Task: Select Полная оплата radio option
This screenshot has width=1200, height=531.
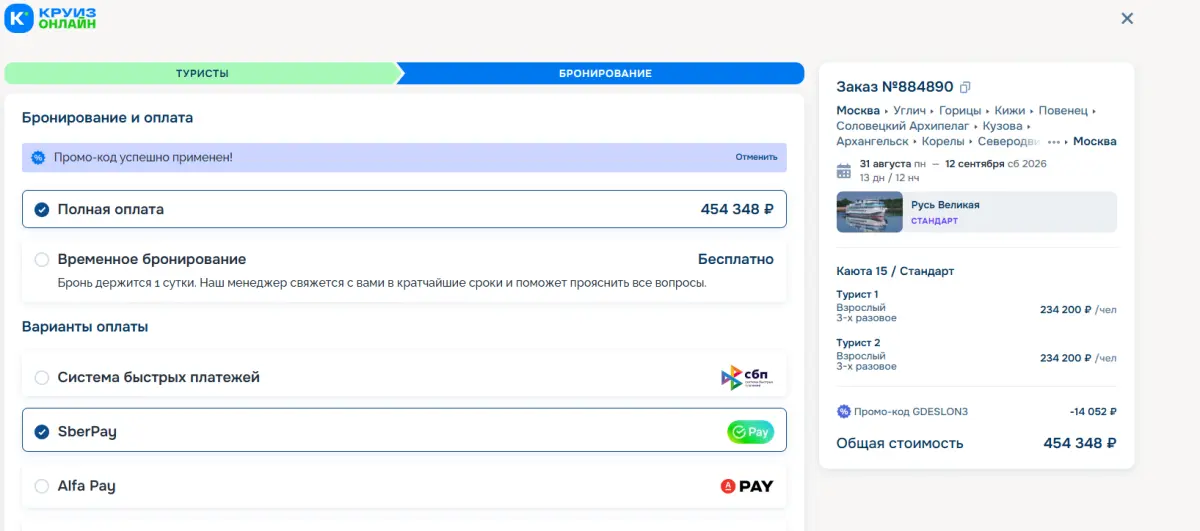Action: click(42, 210)
